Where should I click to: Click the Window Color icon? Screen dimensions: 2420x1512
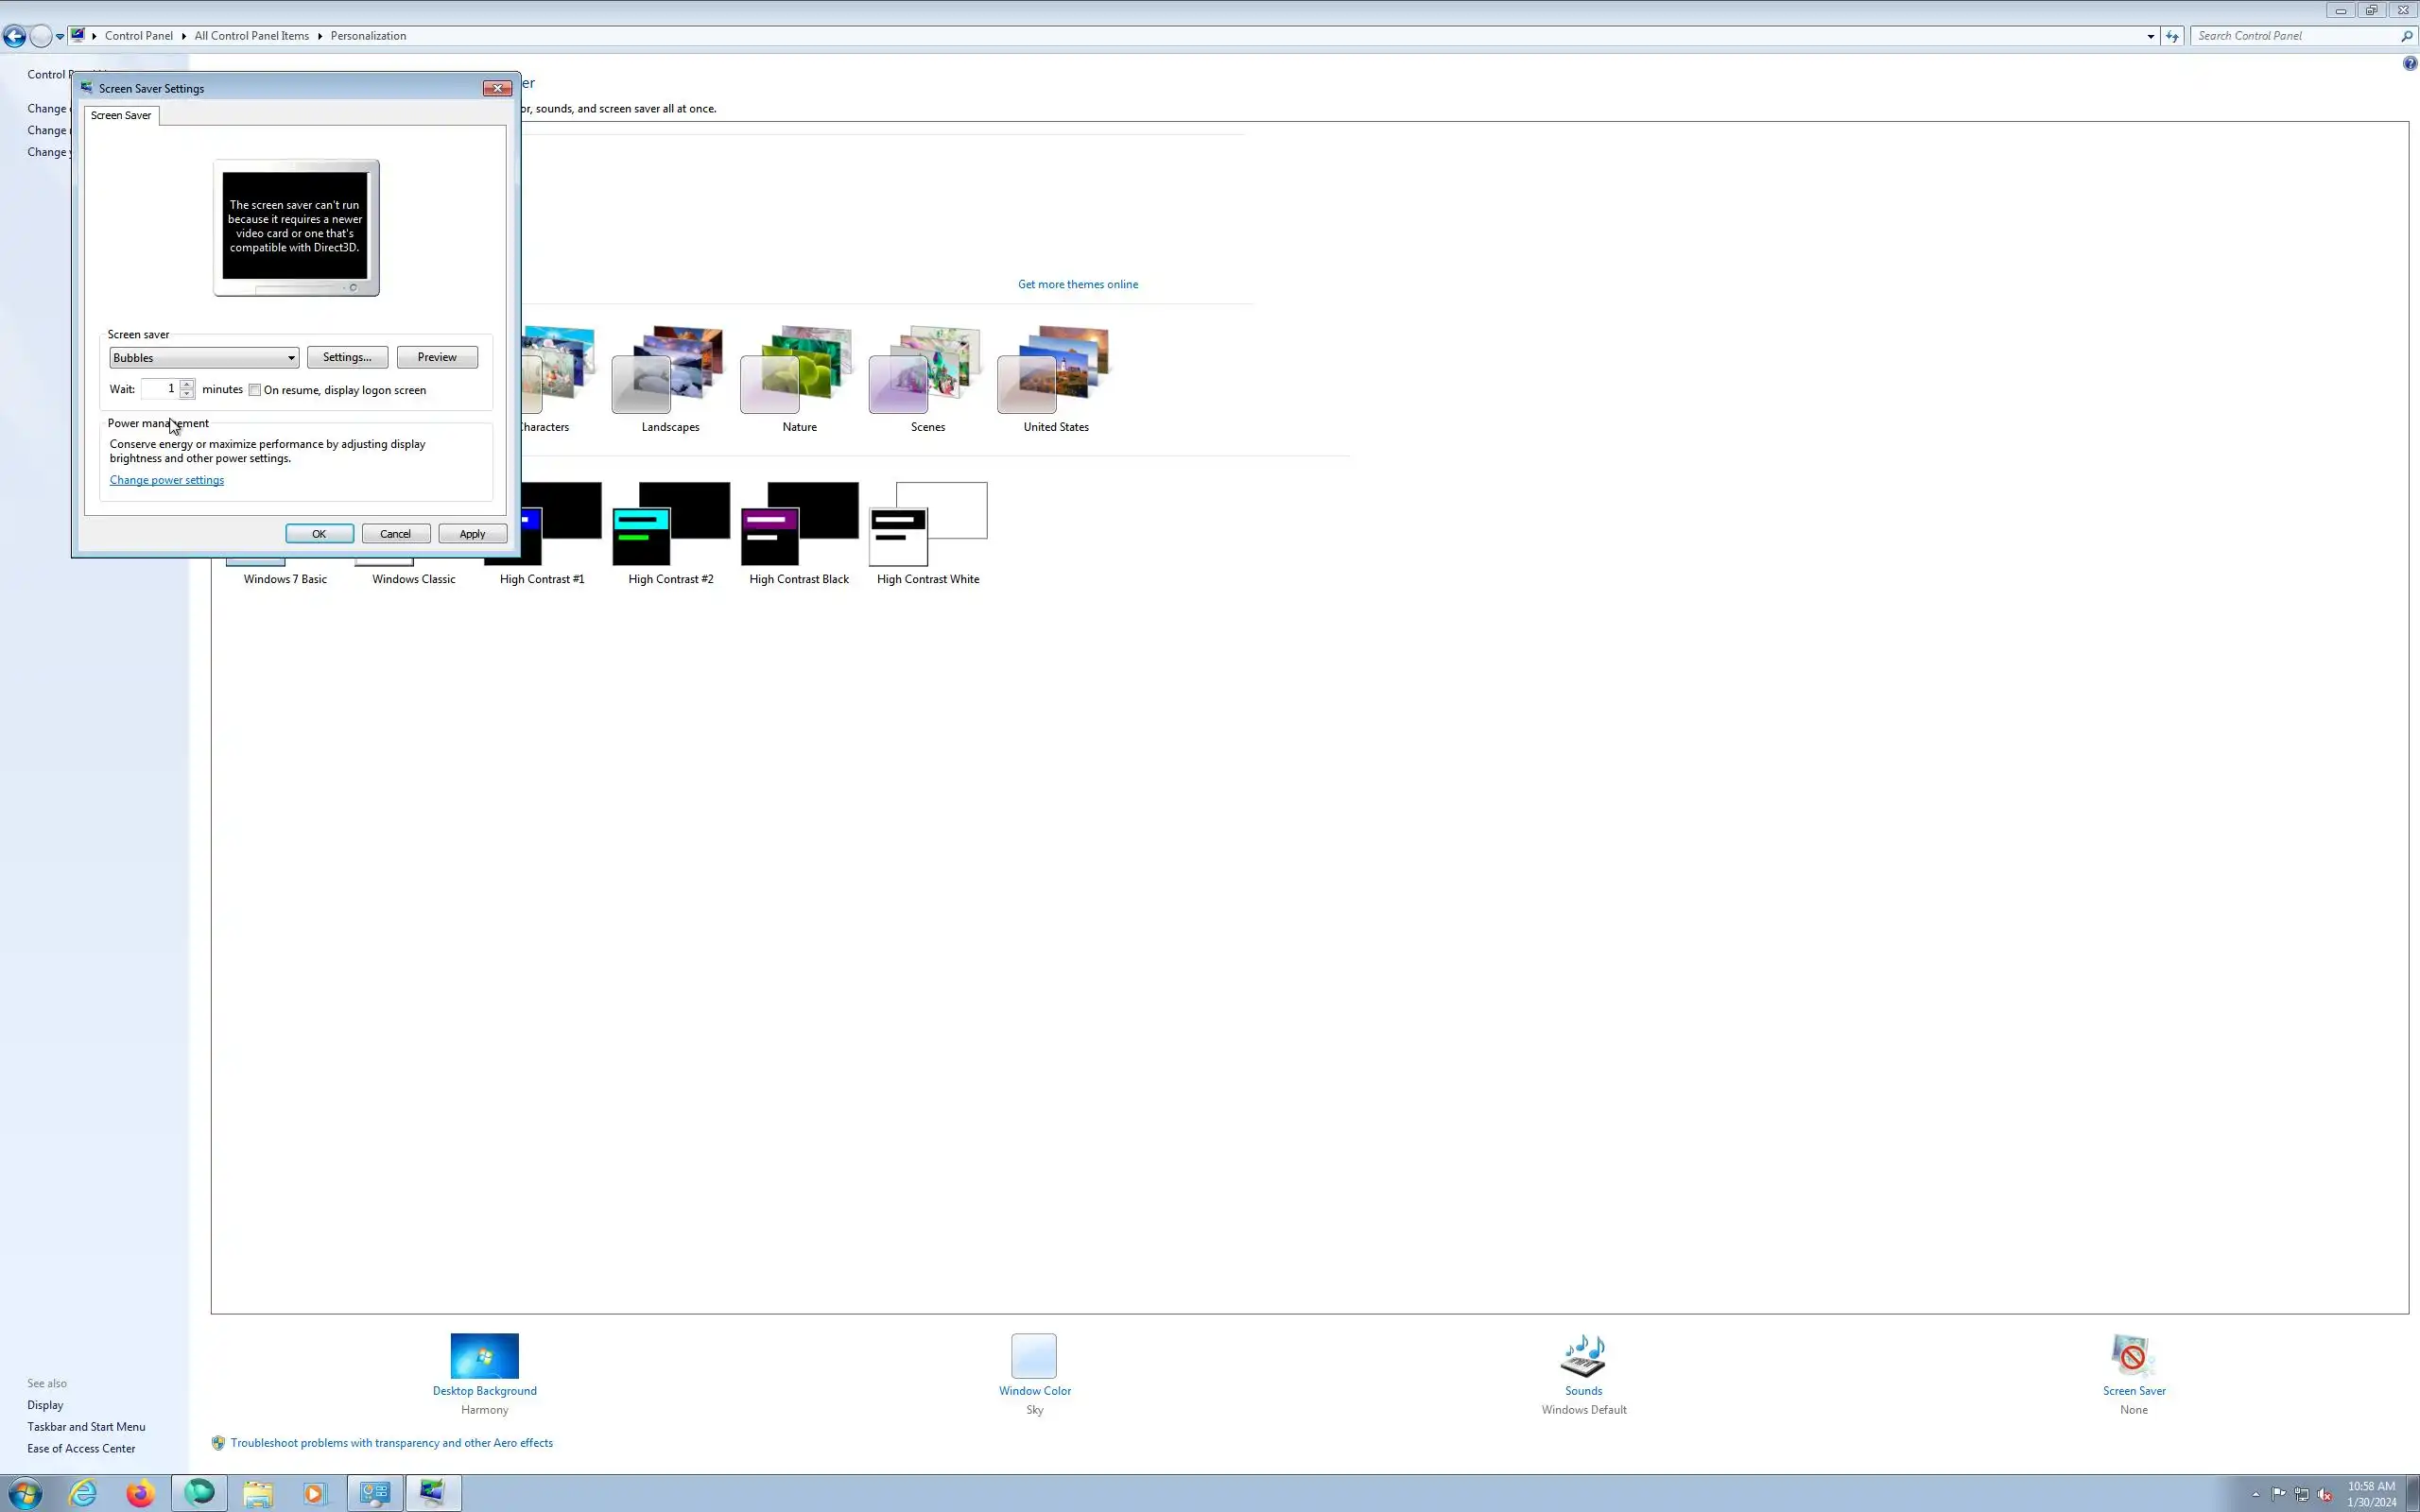pos(1034,1356)
